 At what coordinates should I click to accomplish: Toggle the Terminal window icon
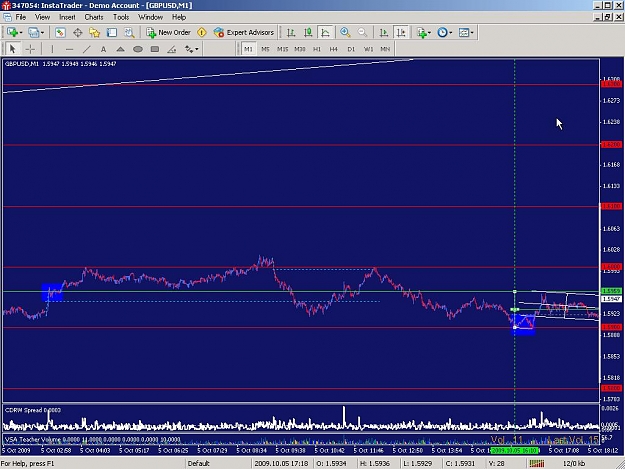coord(112,33)
